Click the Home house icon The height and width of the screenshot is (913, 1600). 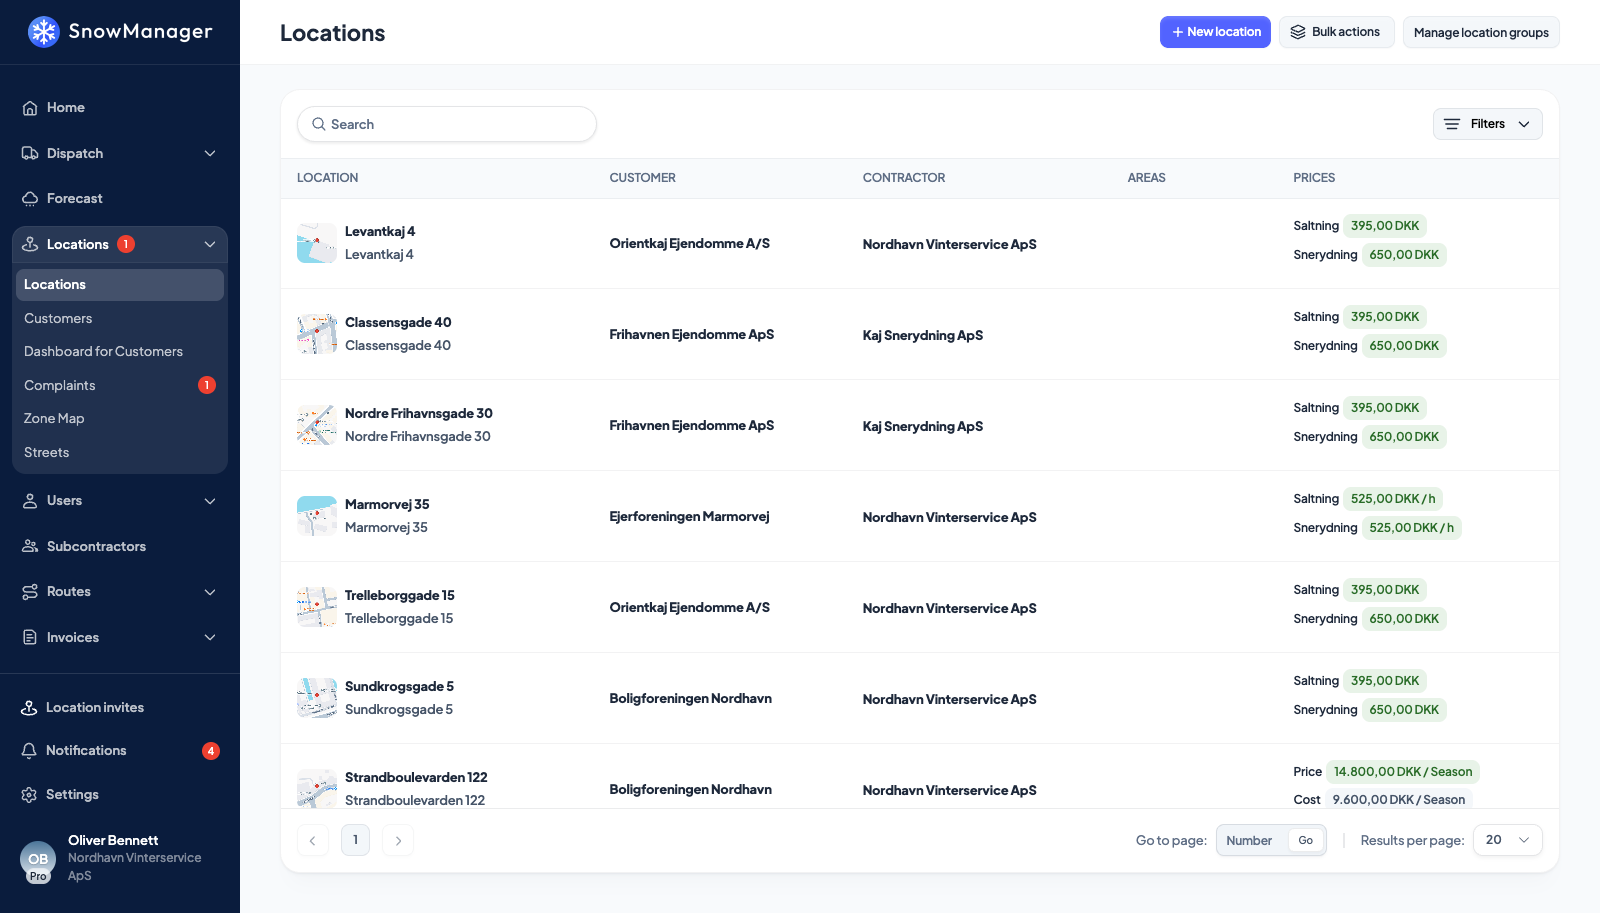pos(30,108)
